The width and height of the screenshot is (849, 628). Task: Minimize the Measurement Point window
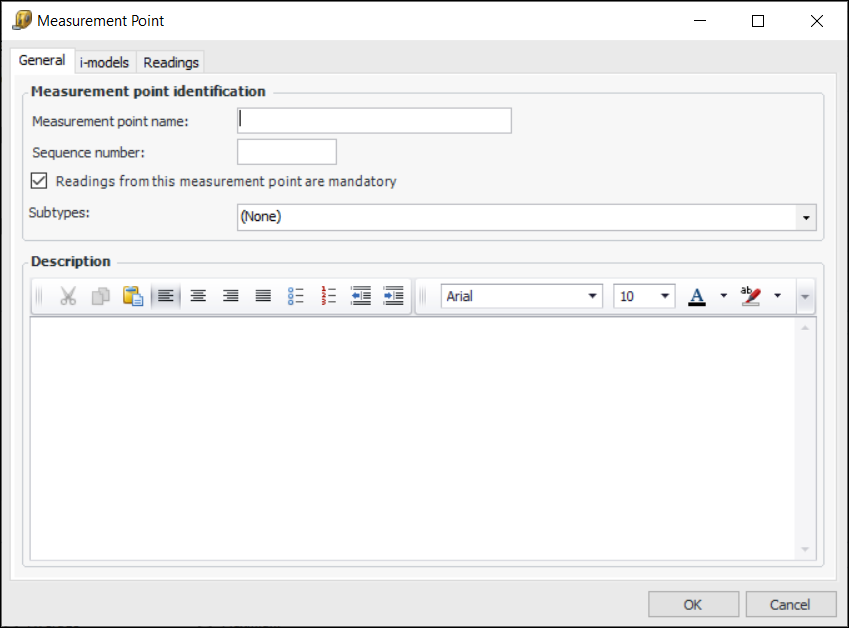pos(700,21)
